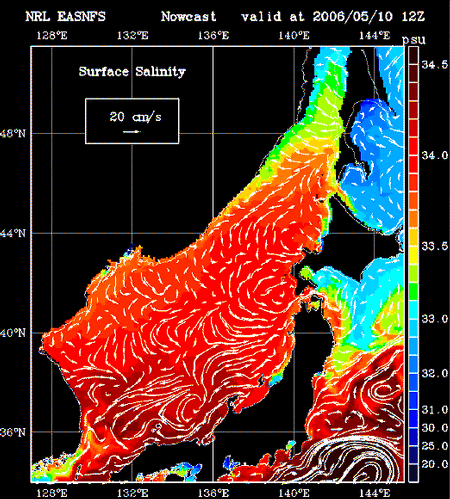Click the valid date 2006/05/10 12Z
This screenshot has width=450, height=499.
tap(369, 16)
